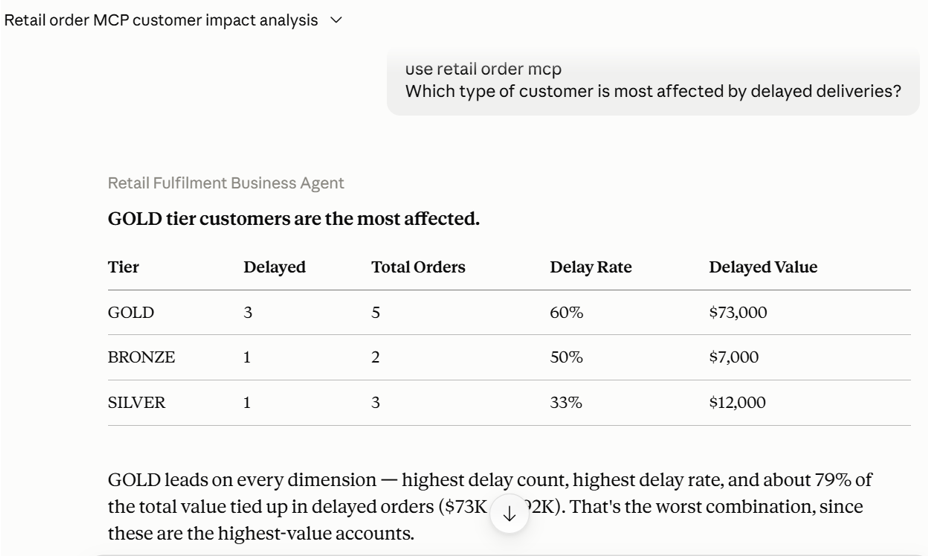928x559 pixels.
Task: Click the Tier column header
Action: click(x=123, y=267)
